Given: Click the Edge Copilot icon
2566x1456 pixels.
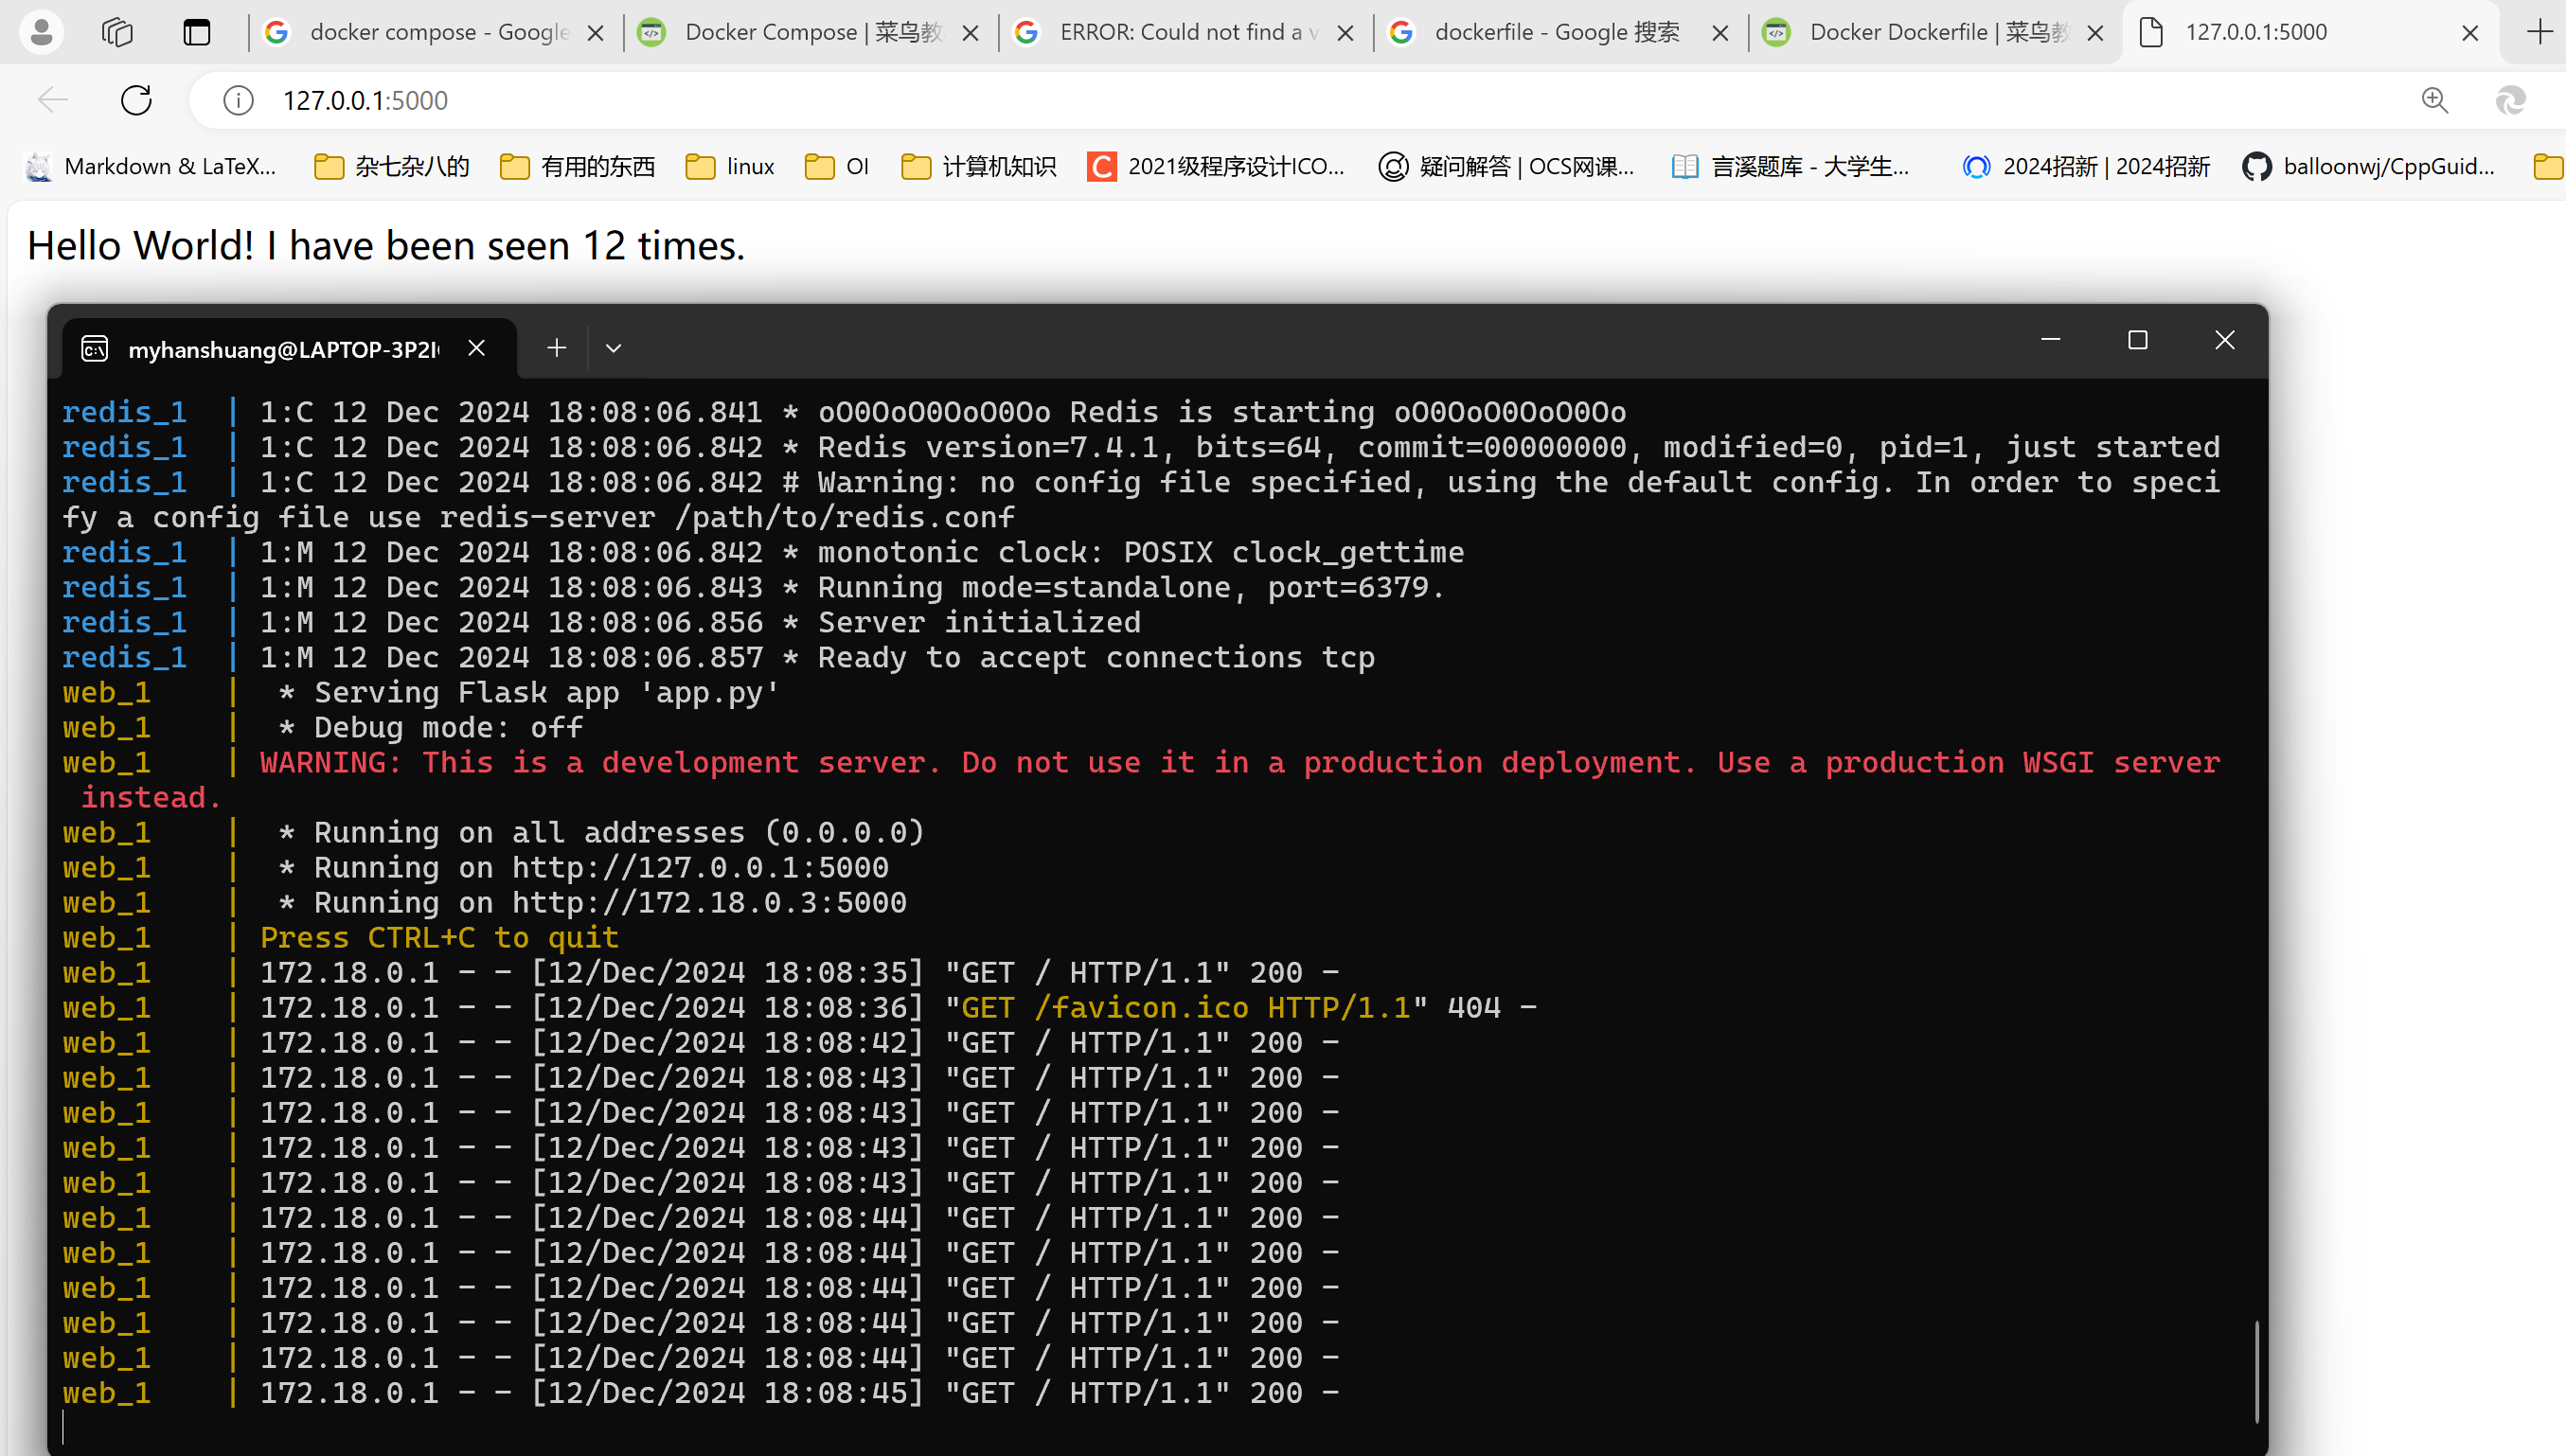Looking at the screenshot, I should pyautogui.click(x=2510, y=100).
